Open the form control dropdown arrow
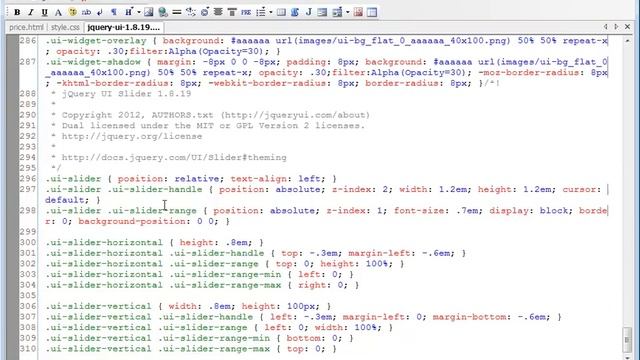Viewport: 640px width, 360px height. click(x=347, y=12)
